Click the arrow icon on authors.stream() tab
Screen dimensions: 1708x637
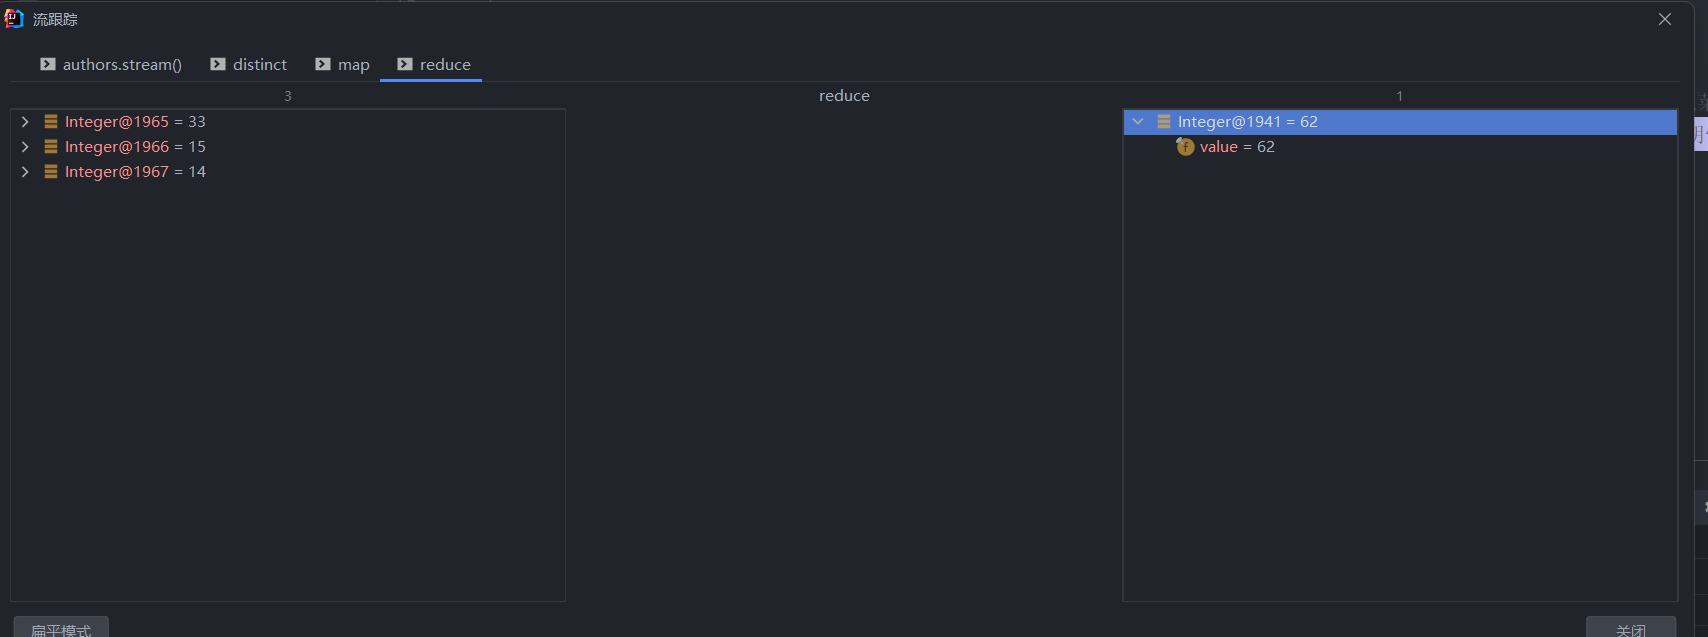48,64
